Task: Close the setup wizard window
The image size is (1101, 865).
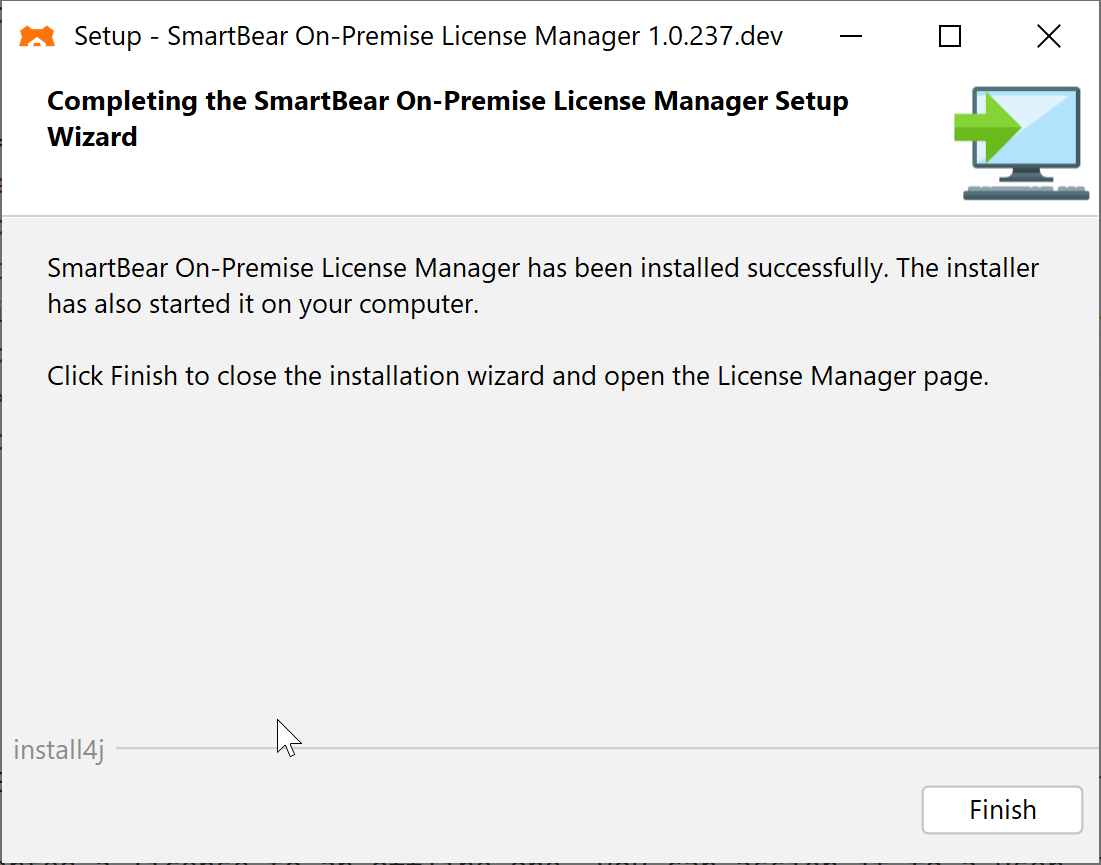Action: [1048, 36]
